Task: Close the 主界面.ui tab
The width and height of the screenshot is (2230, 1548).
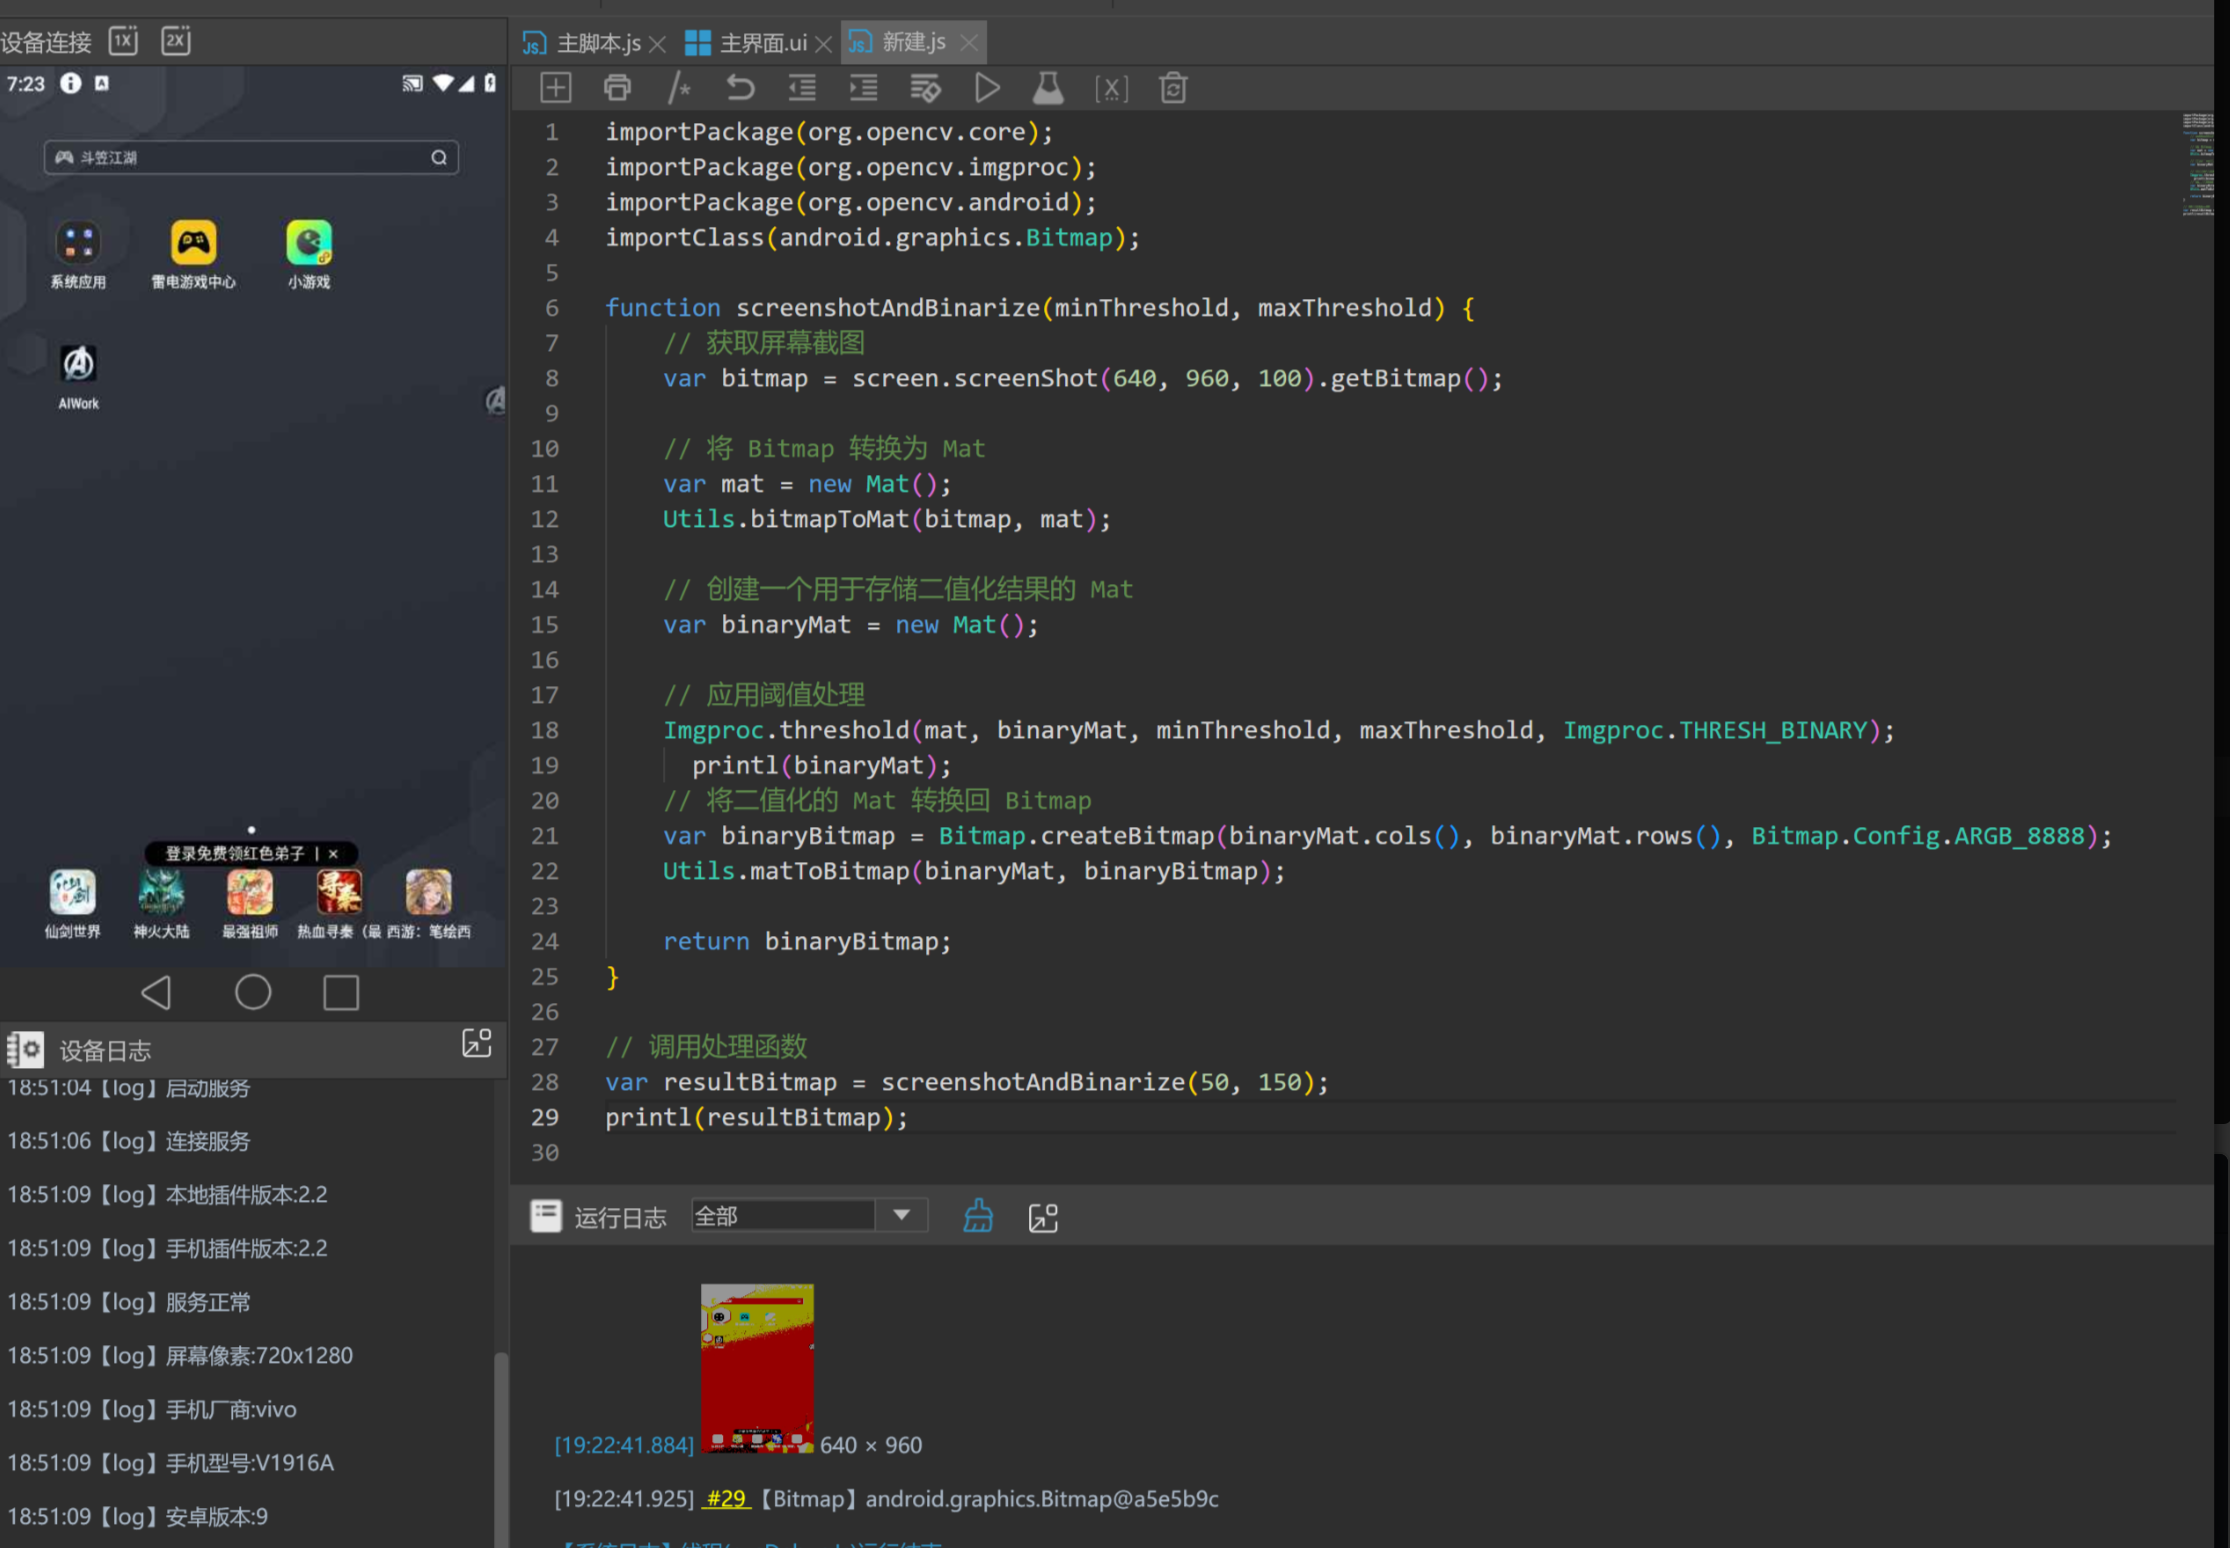Action: coord(823,44)
